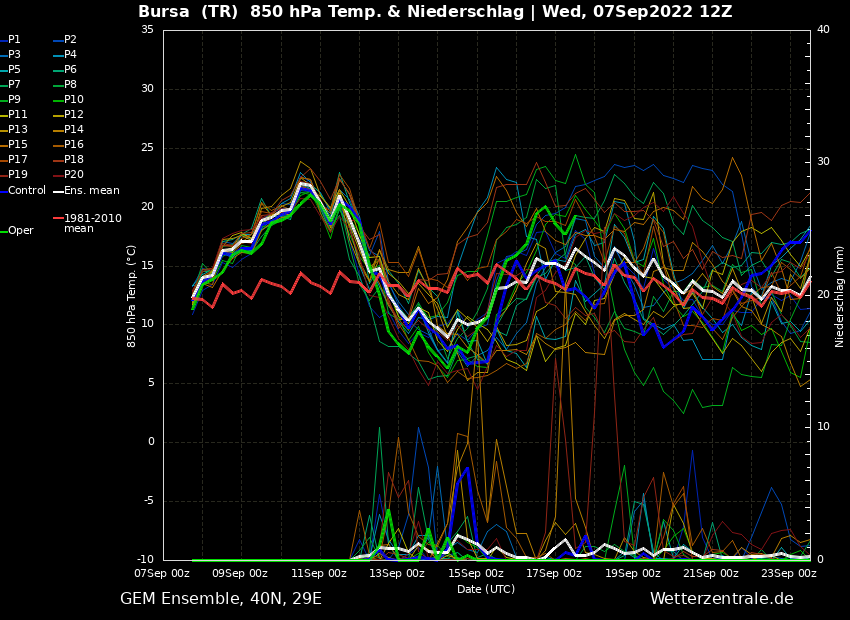
Task: Select the -10 temperature axis value
Action: pyautogui.click(x=145, y=560)
